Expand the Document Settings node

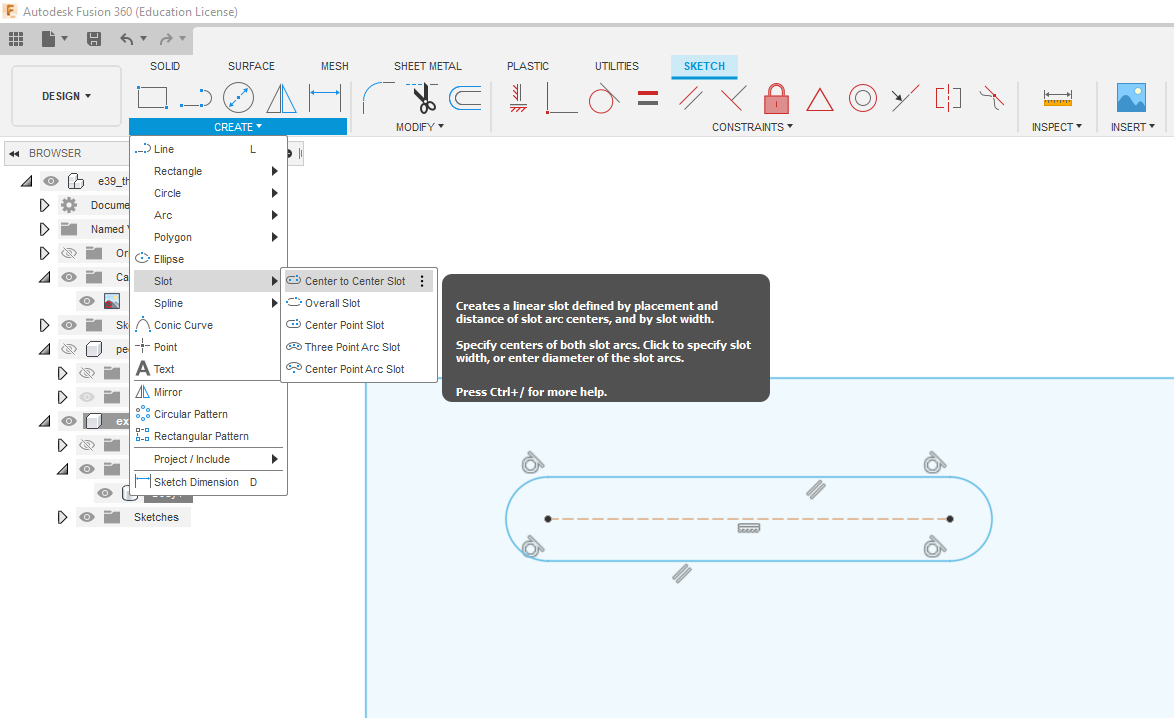pyautogui.click(x=44, y=205)
